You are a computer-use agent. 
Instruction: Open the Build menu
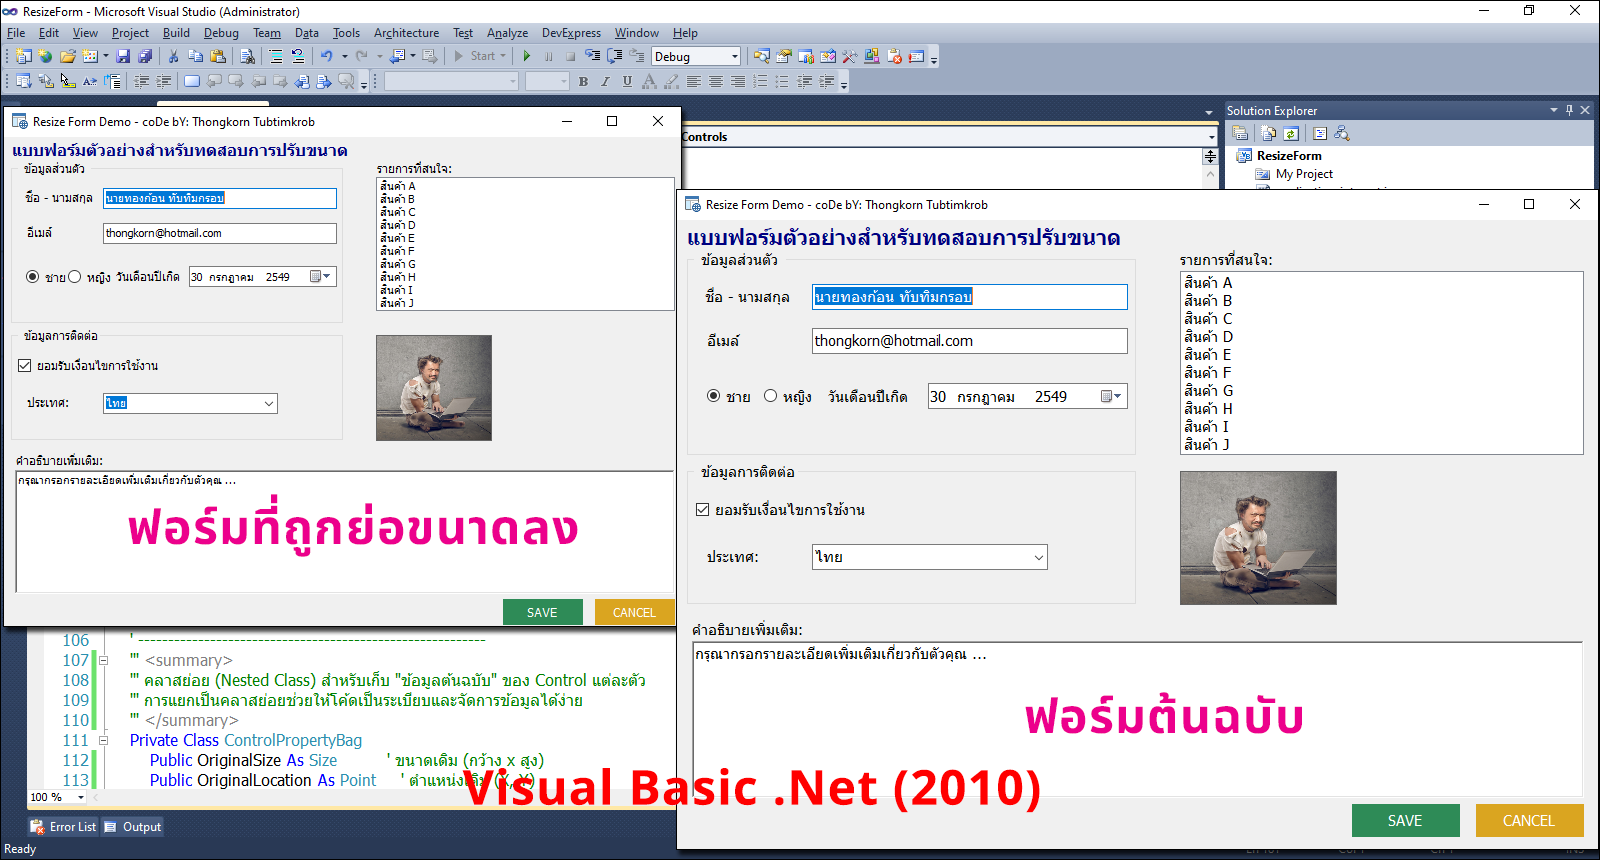point(176,33)
